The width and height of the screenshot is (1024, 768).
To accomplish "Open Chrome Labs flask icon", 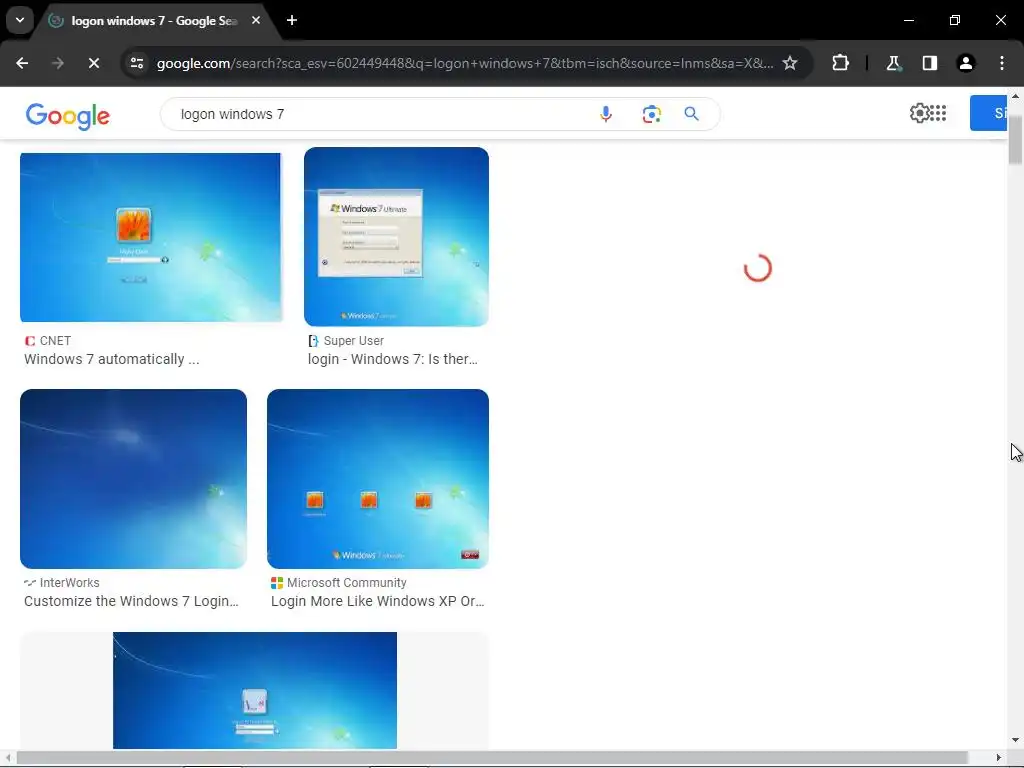I will tap(893, 63).
